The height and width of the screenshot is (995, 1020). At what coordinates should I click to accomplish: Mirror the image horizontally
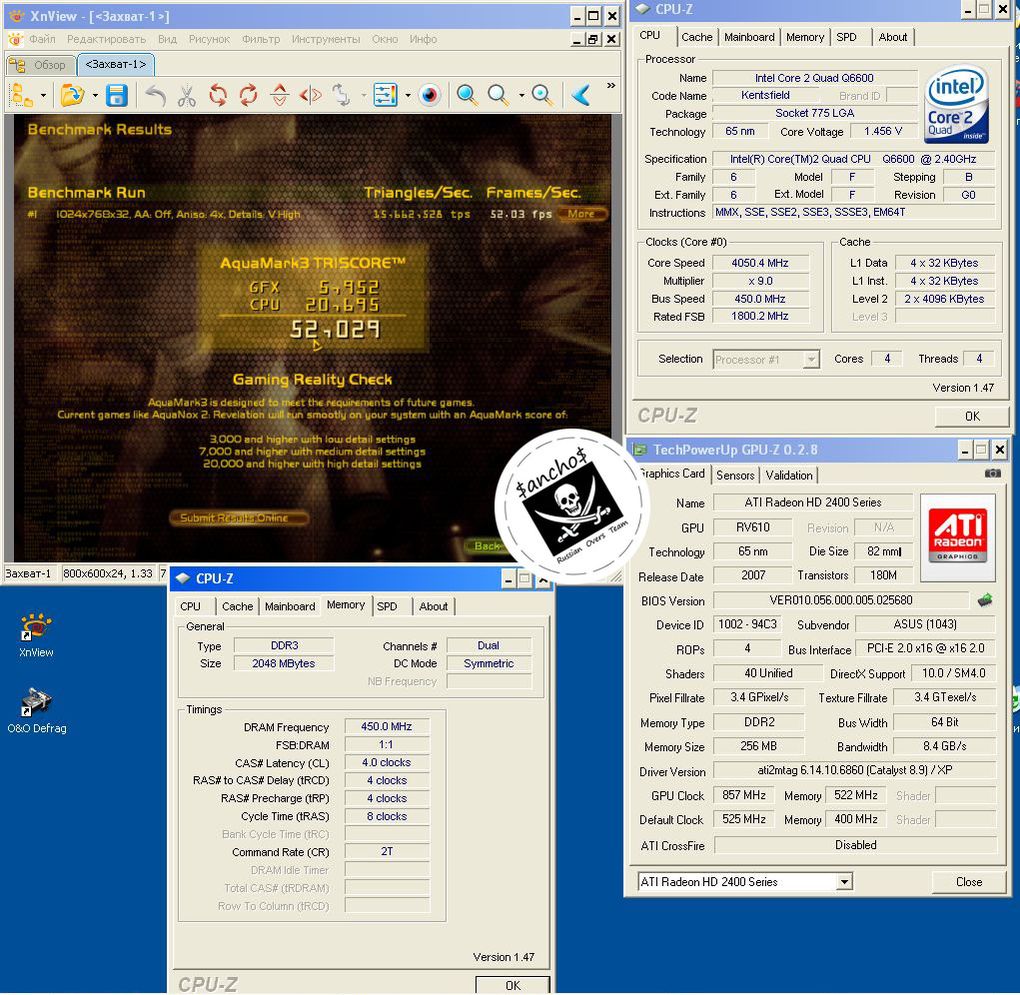click(311, 96)
